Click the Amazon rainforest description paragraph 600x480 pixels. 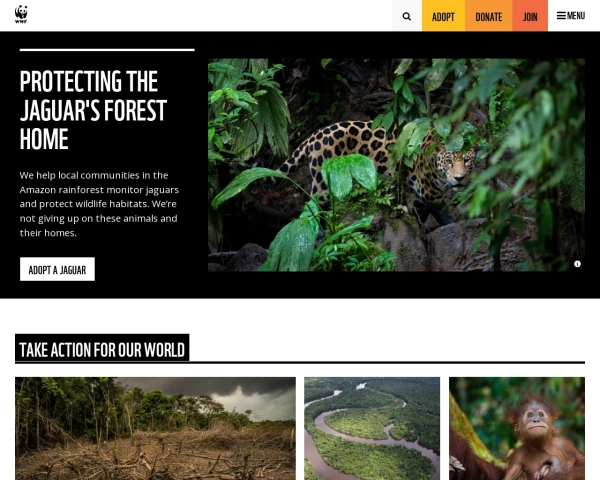99,204
